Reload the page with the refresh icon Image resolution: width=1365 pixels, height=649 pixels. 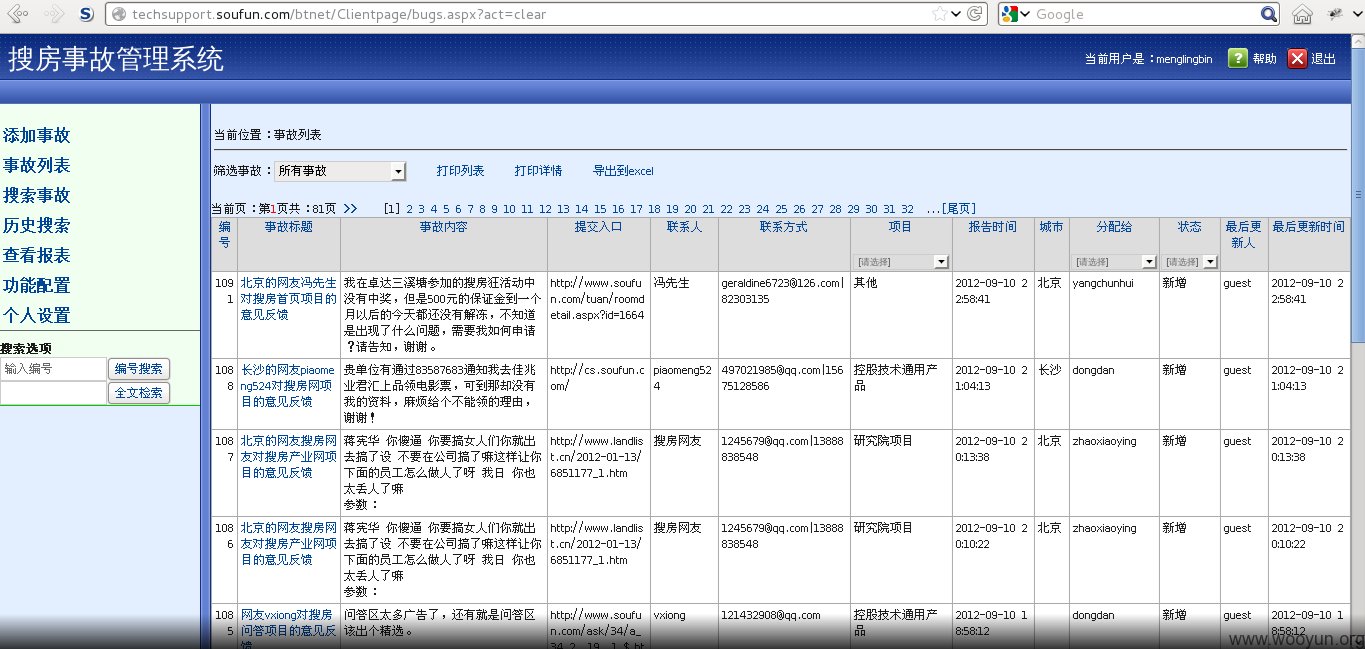click(976, 14)
